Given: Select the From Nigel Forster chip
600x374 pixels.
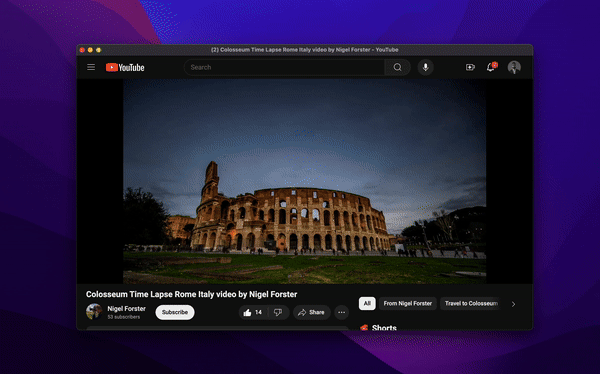Looking at the screenshot, I should coord(408,304).
